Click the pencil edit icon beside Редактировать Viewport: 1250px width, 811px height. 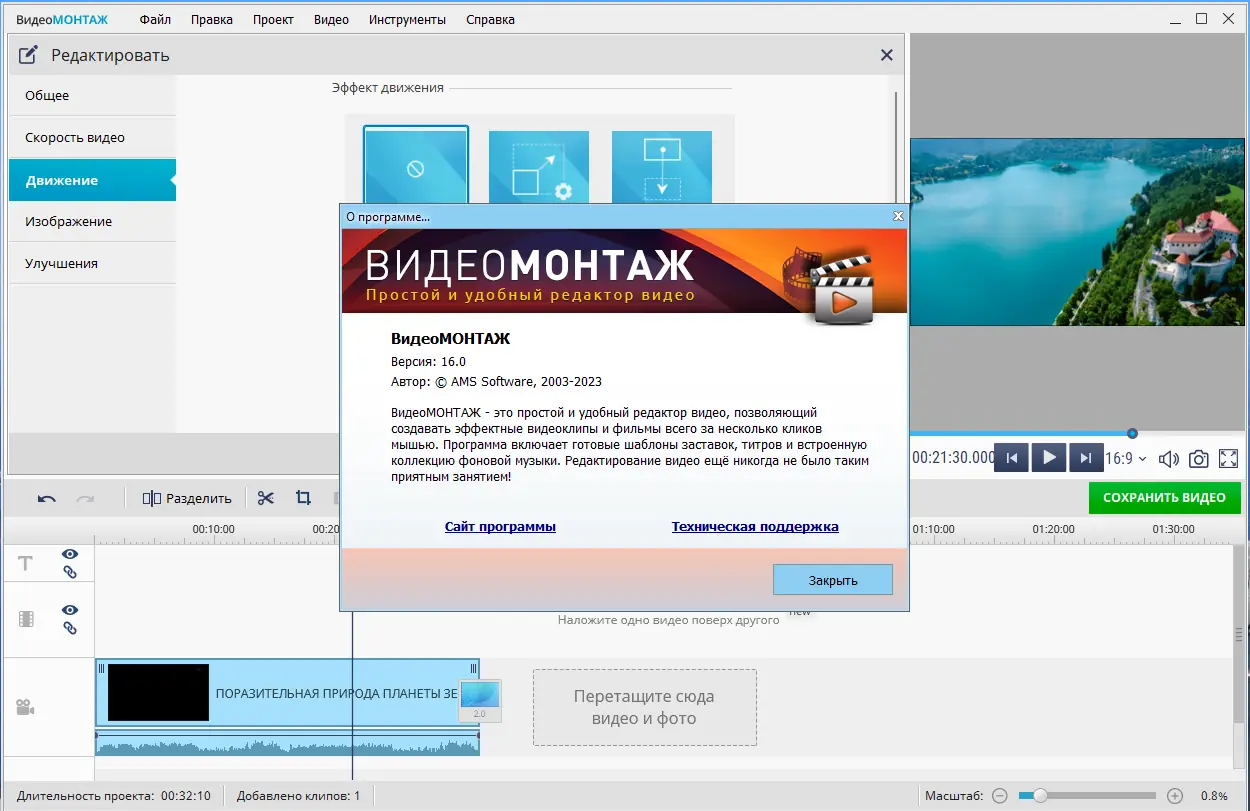29,55
